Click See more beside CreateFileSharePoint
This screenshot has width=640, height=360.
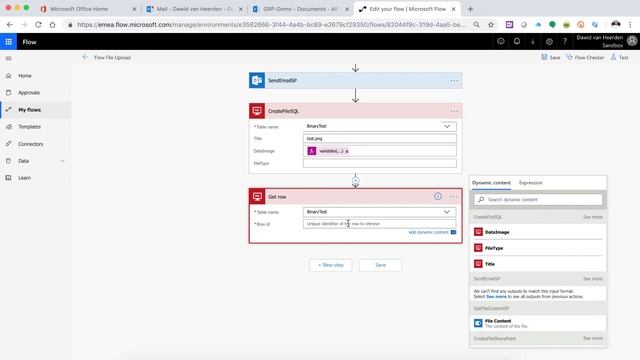pos(593,338)
